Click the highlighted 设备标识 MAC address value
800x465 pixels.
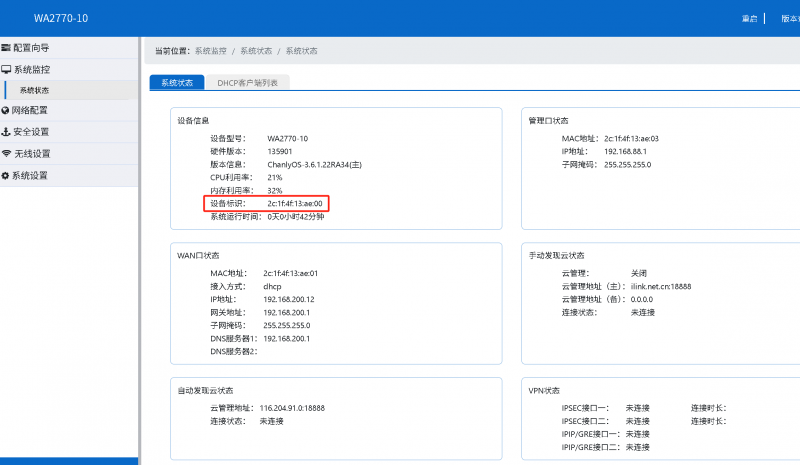294,203
